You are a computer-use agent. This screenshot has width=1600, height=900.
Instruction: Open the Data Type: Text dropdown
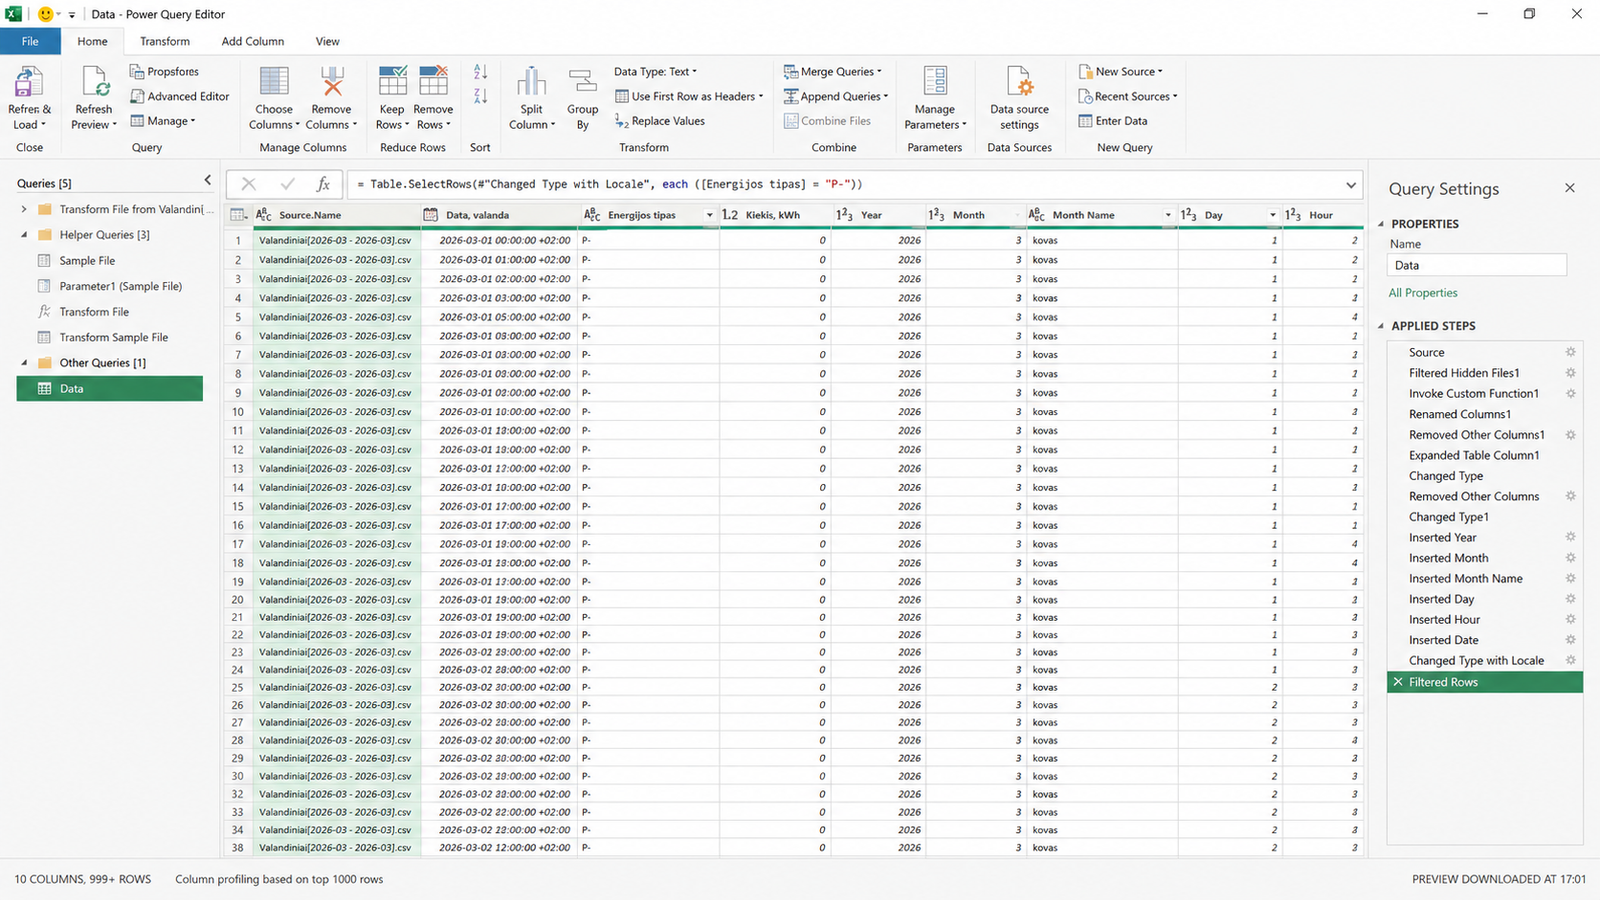[x=656, y=72]
